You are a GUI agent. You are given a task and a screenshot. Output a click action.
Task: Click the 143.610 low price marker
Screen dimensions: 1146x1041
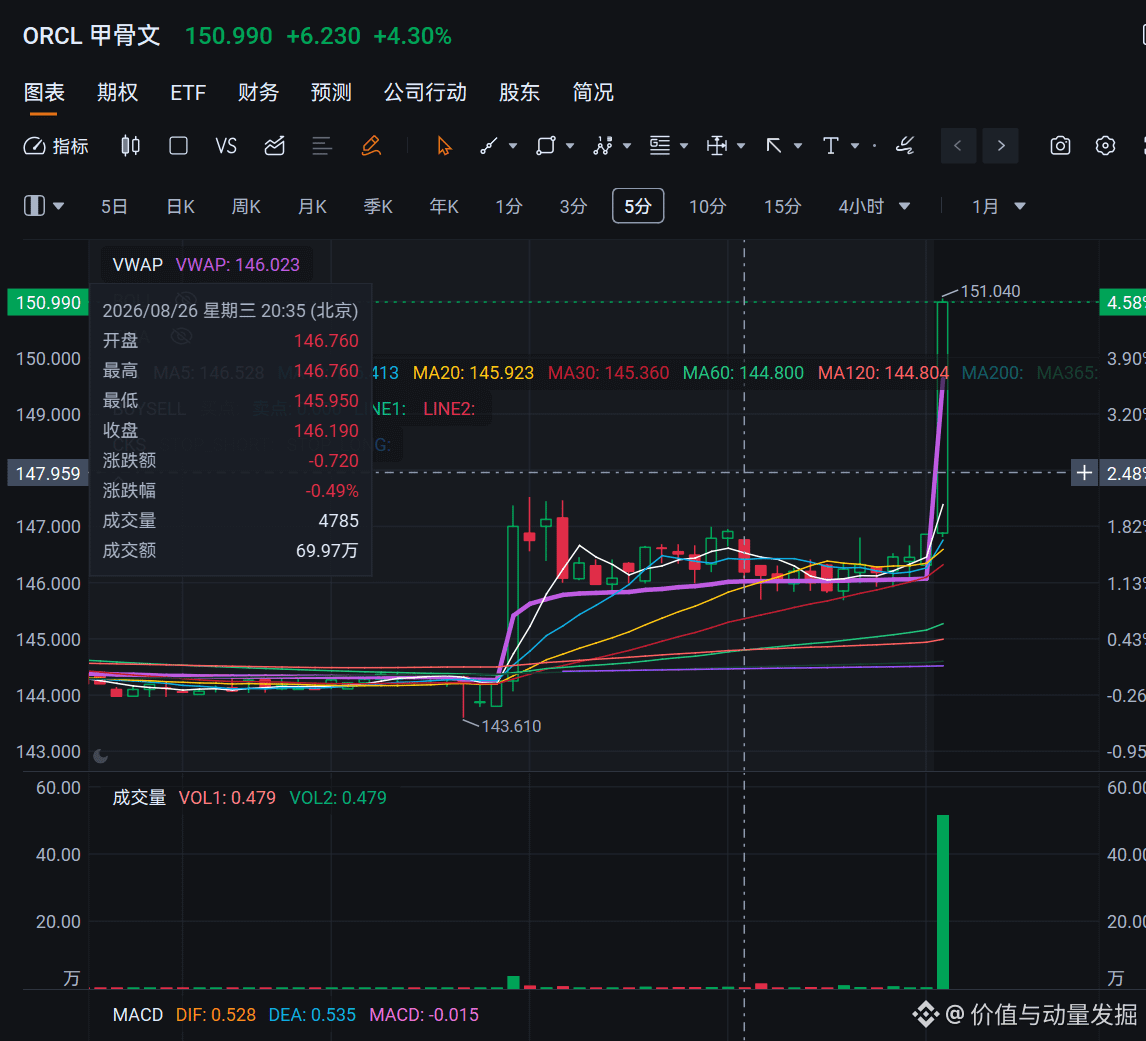[x=511, y=726]
